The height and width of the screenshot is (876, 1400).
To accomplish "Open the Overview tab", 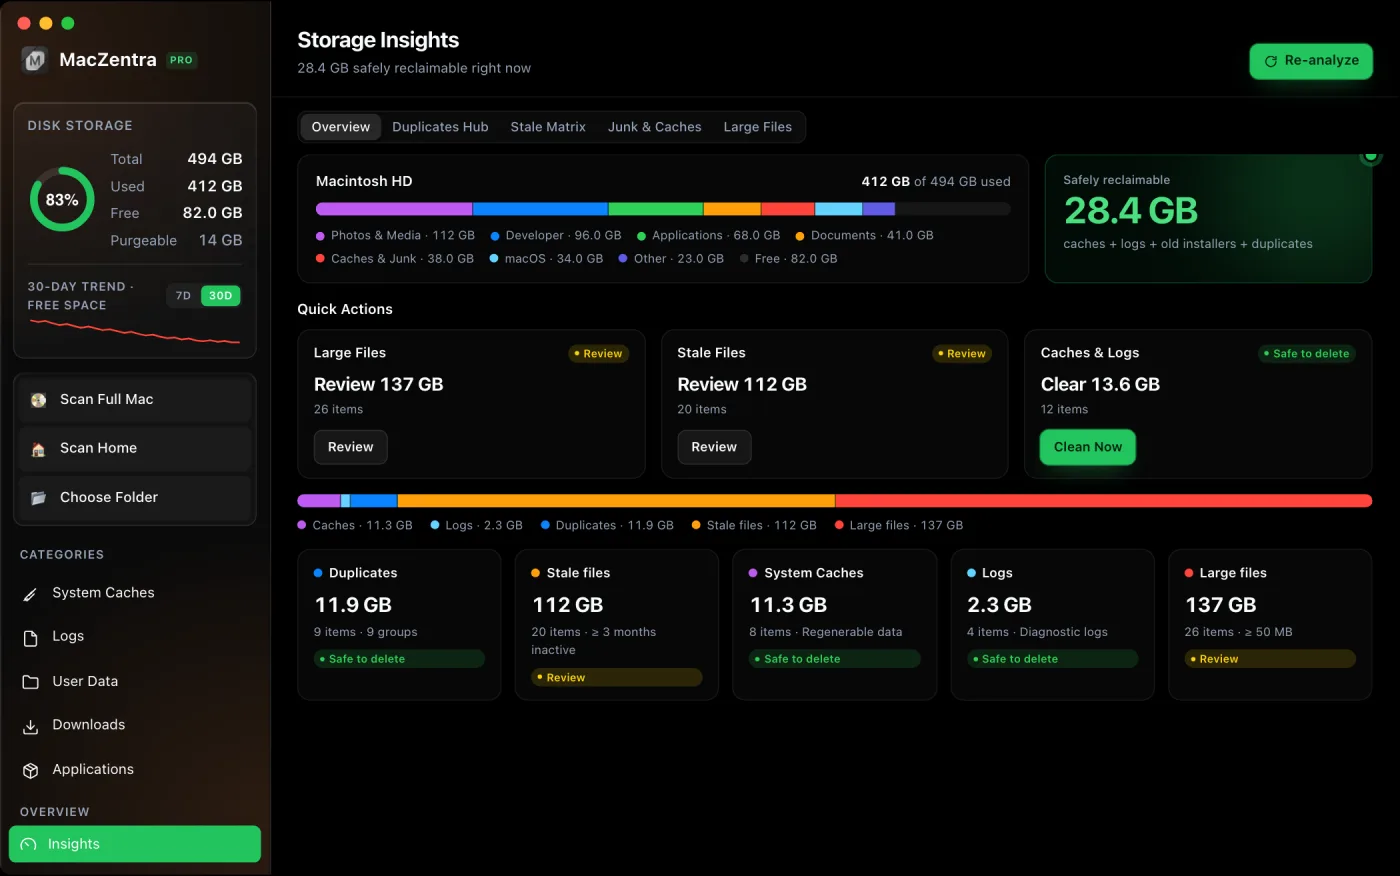I will coord(341,127).
